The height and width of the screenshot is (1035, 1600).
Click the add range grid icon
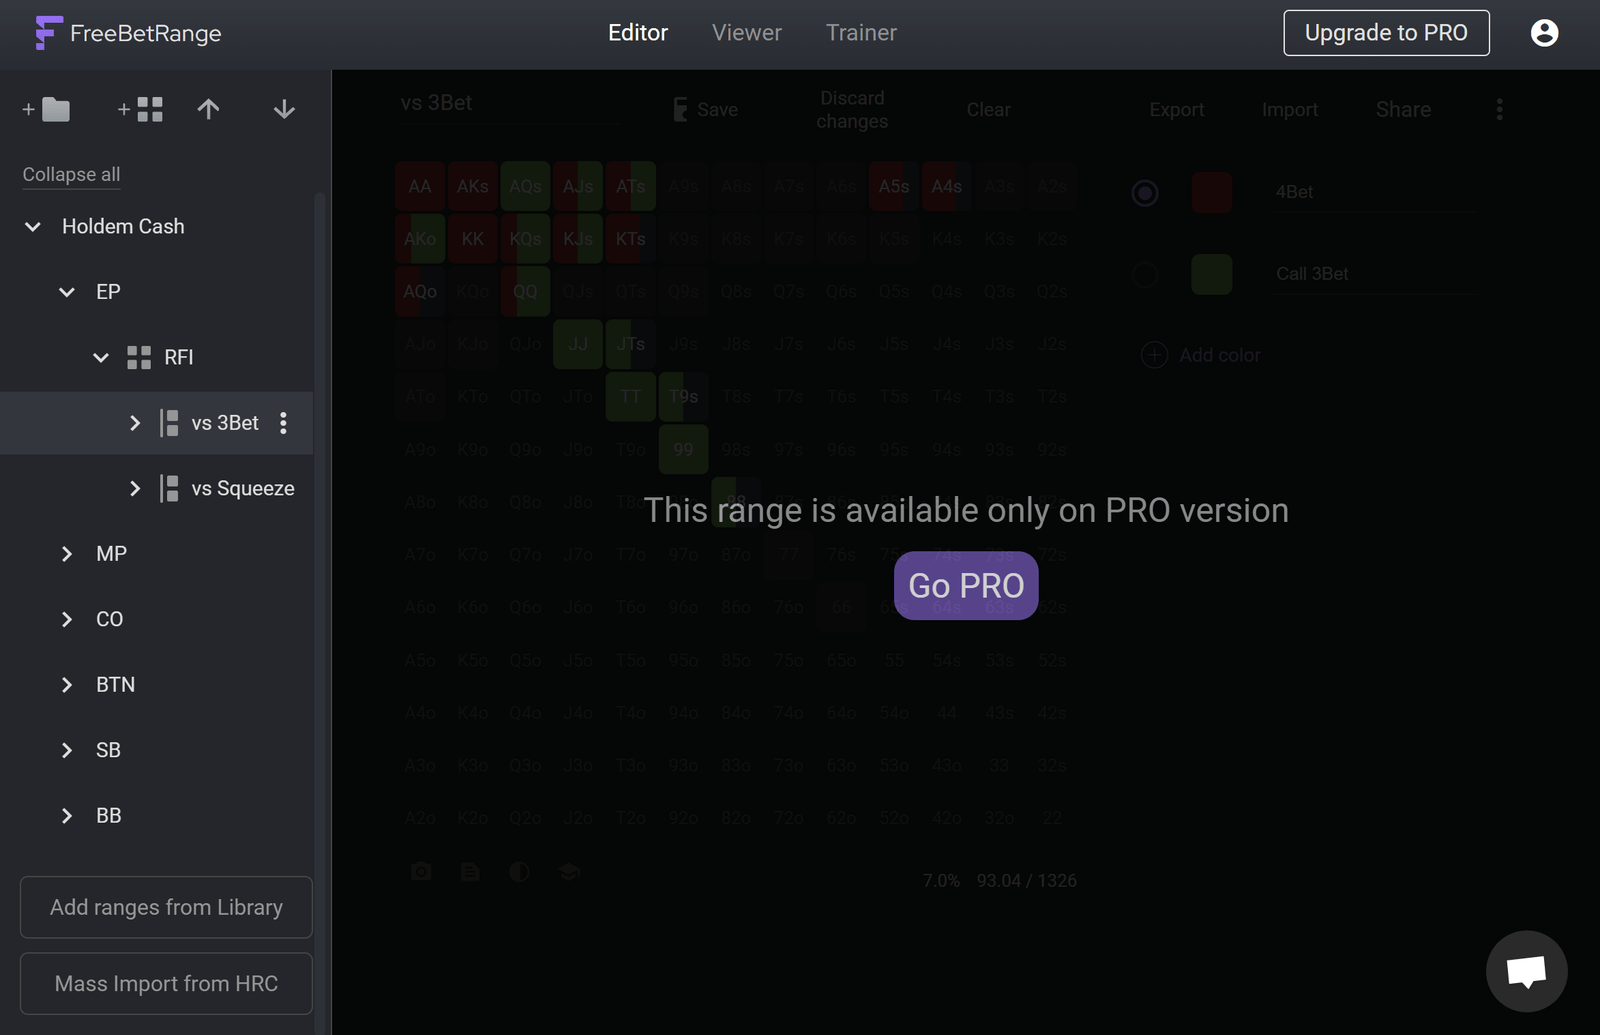tap(140, 109)
